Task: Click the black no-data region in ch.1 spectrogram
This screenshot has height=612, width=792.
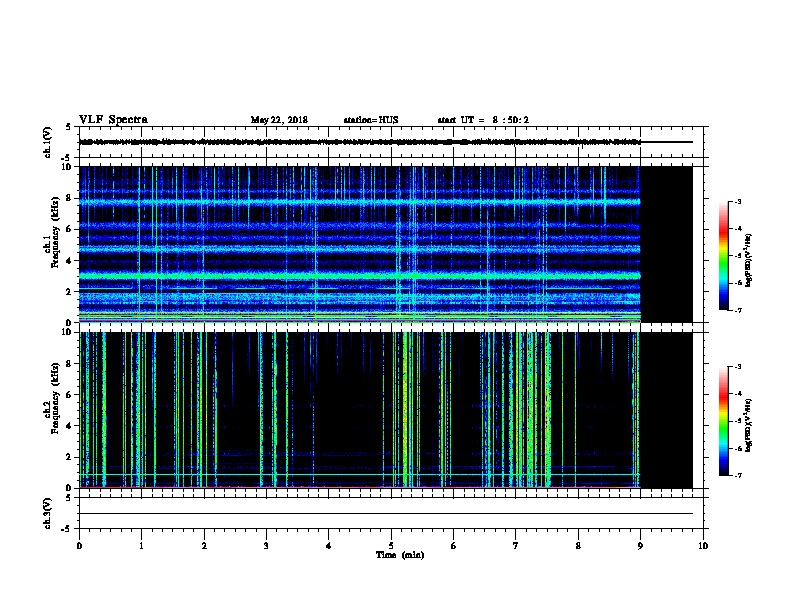Action: [667, 244]
